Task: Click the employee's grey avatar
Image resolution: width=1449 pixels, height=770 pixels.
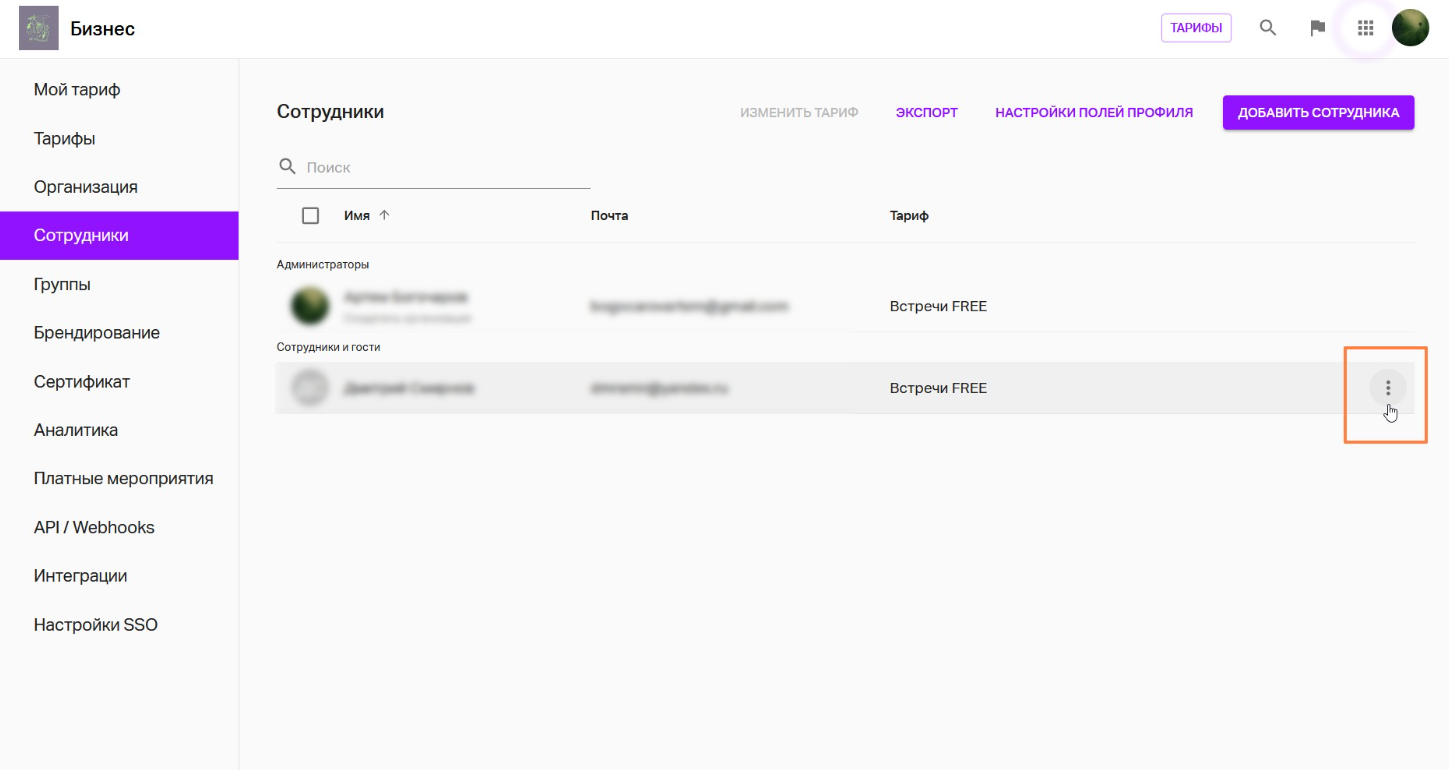Action: click(310, 388)
